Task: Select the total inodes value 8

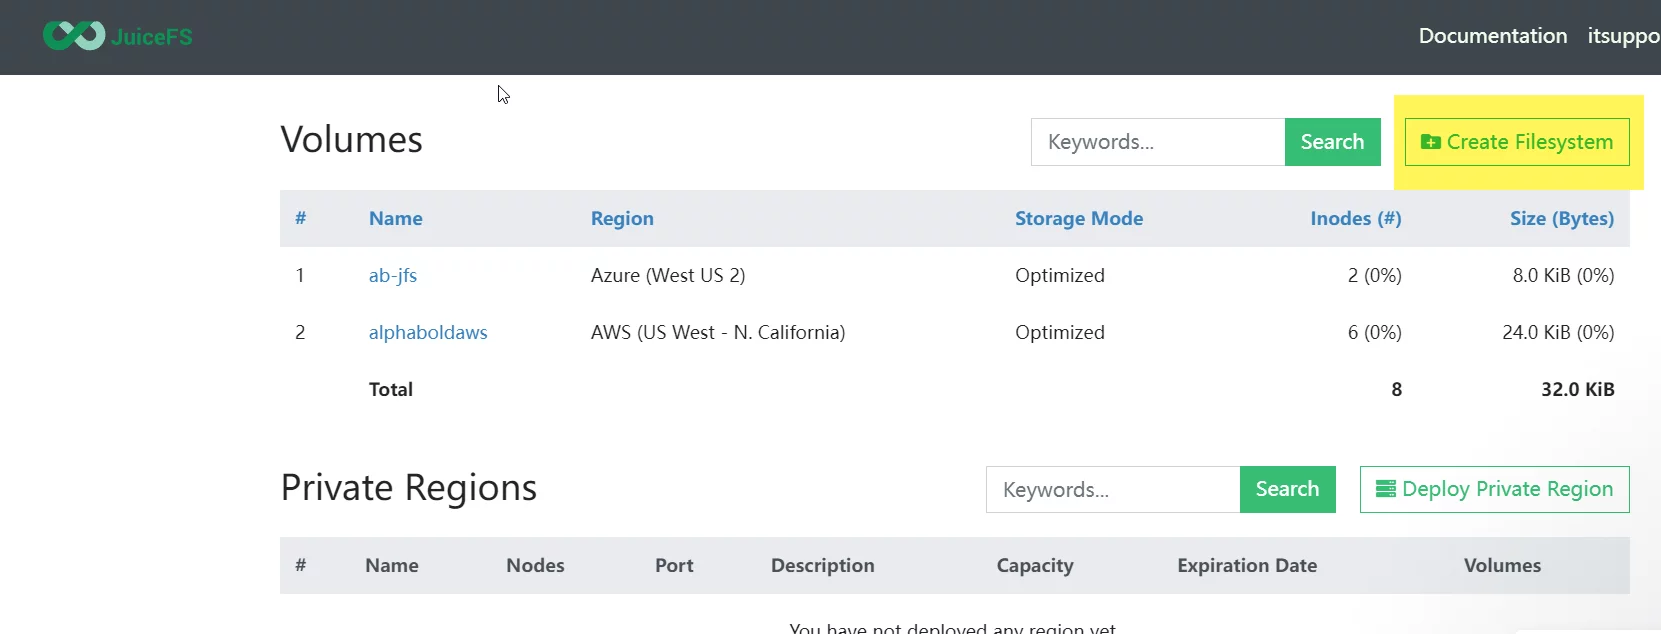Action: [x=1396, y=389]
